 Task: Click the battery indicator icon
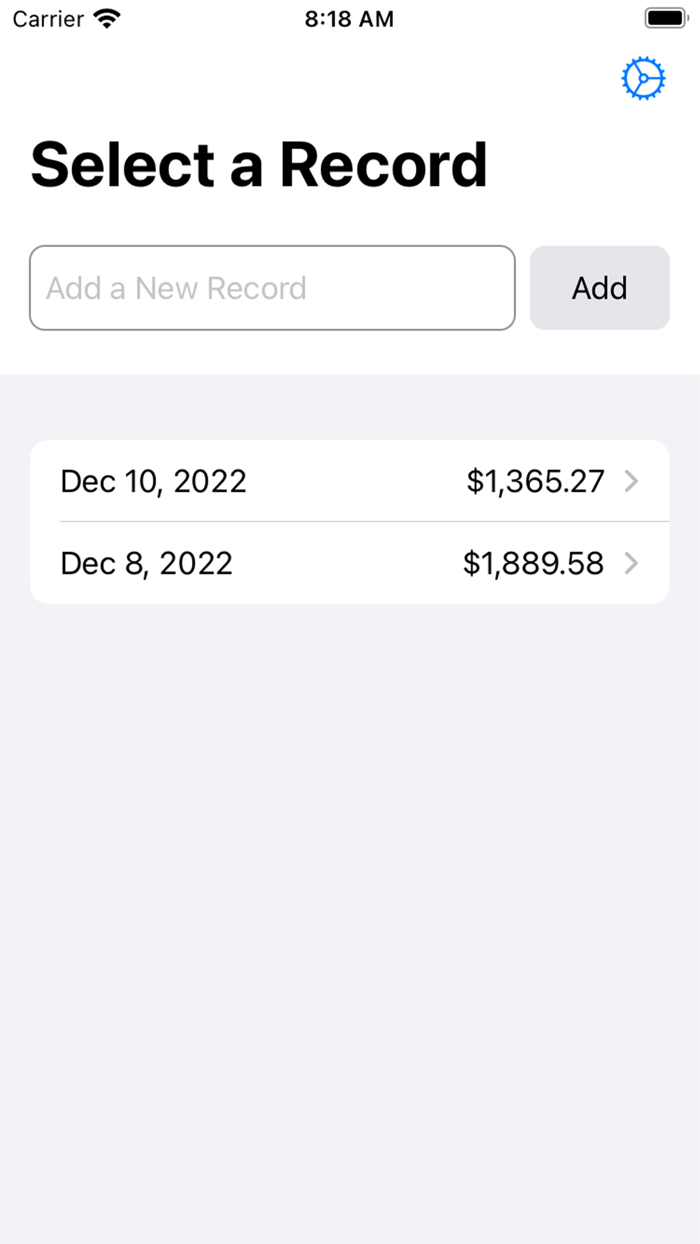(665, 17)
